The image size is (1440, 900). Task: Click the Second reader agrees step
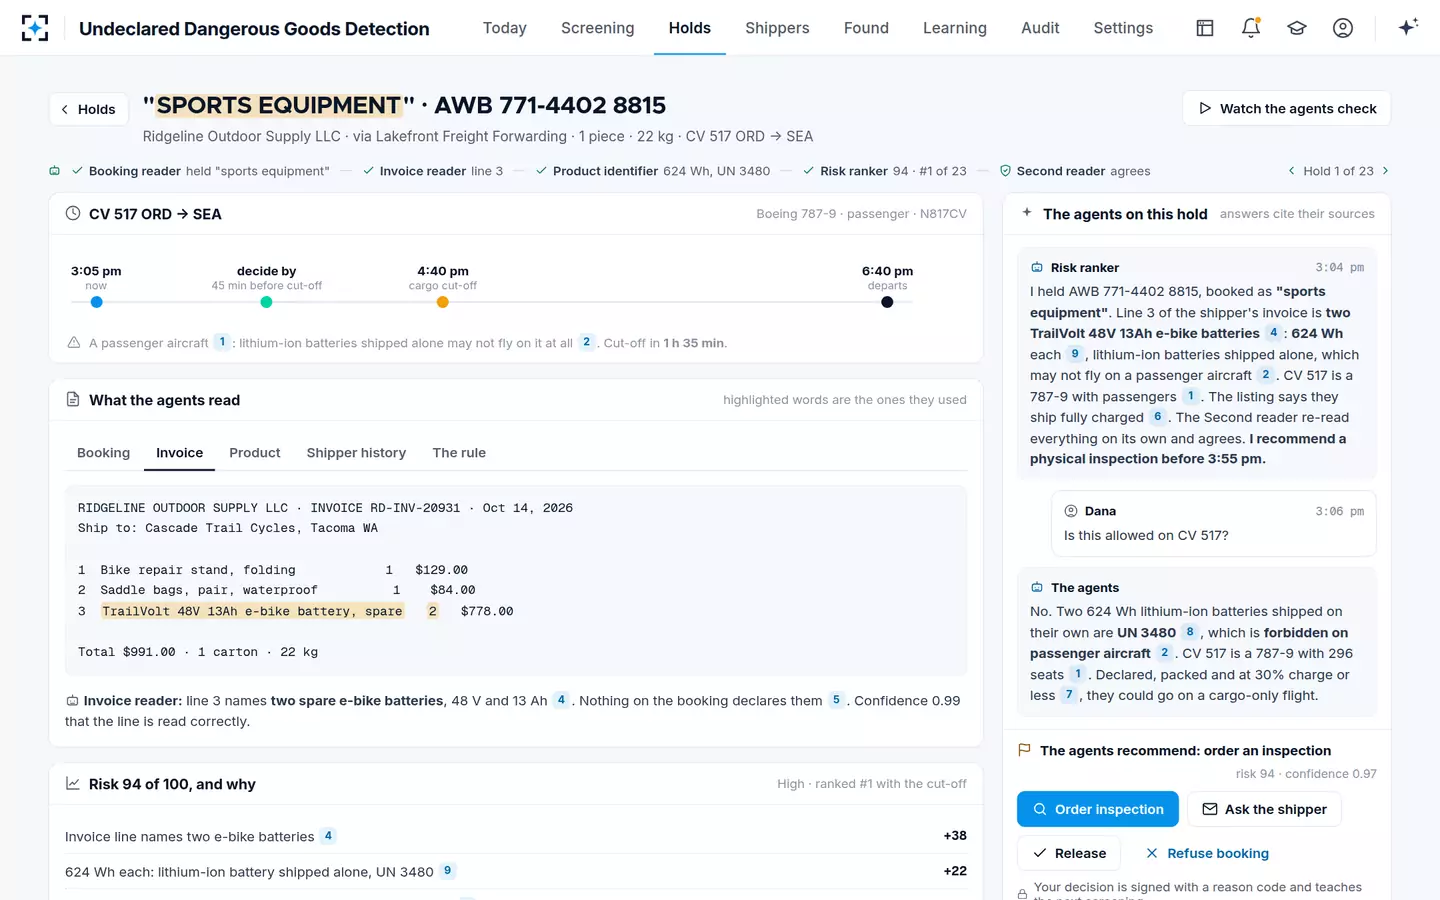1075,171
